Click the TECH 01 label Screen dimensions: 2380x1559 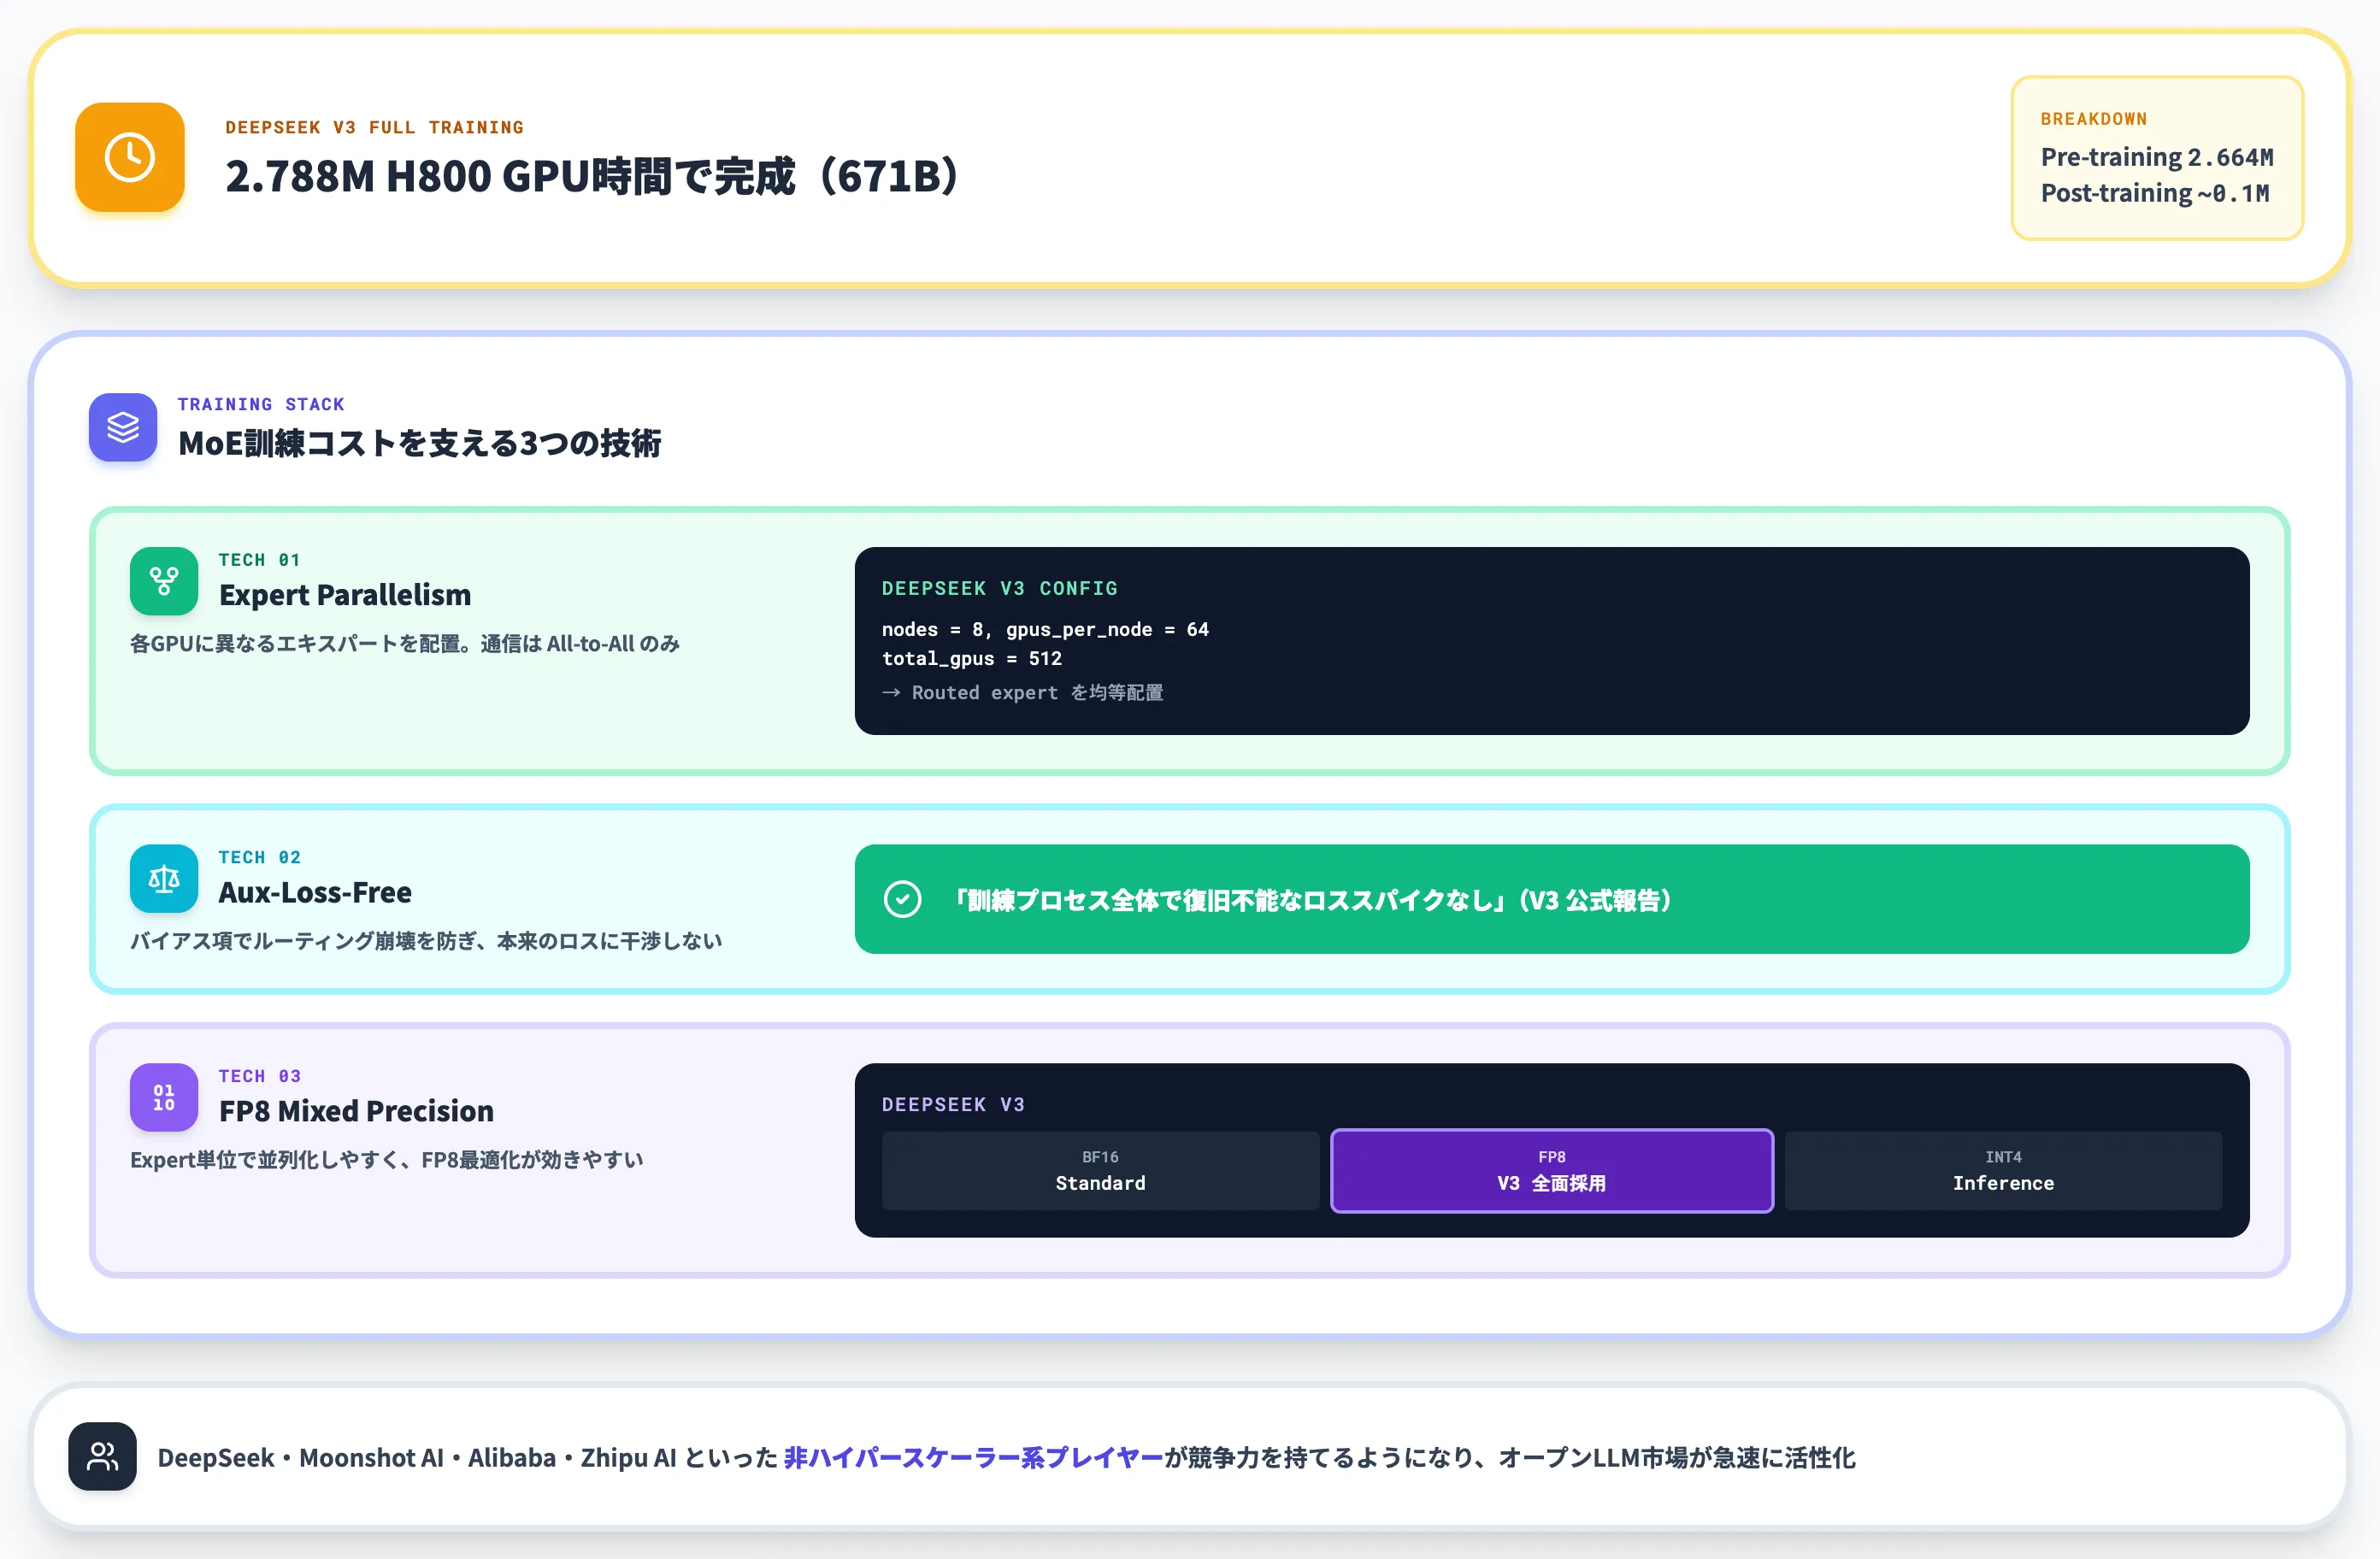tap(259, 560)
